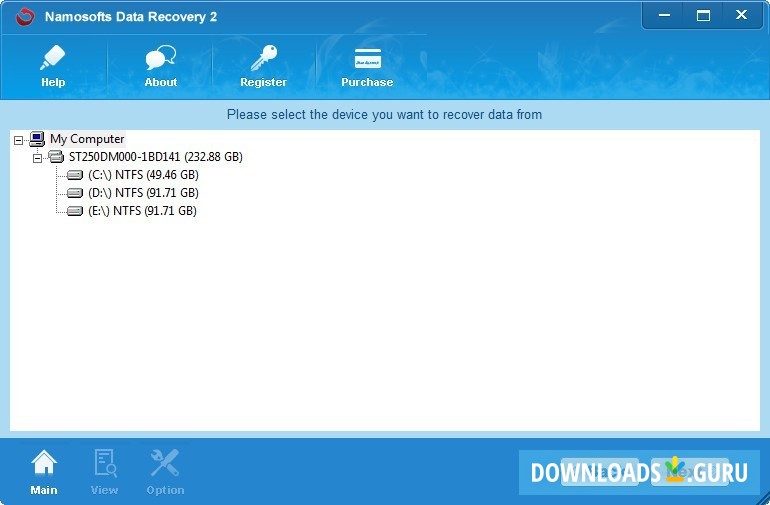Select the (D:\) NTFS (91.71 GB) partition

[x=143, y=193]
